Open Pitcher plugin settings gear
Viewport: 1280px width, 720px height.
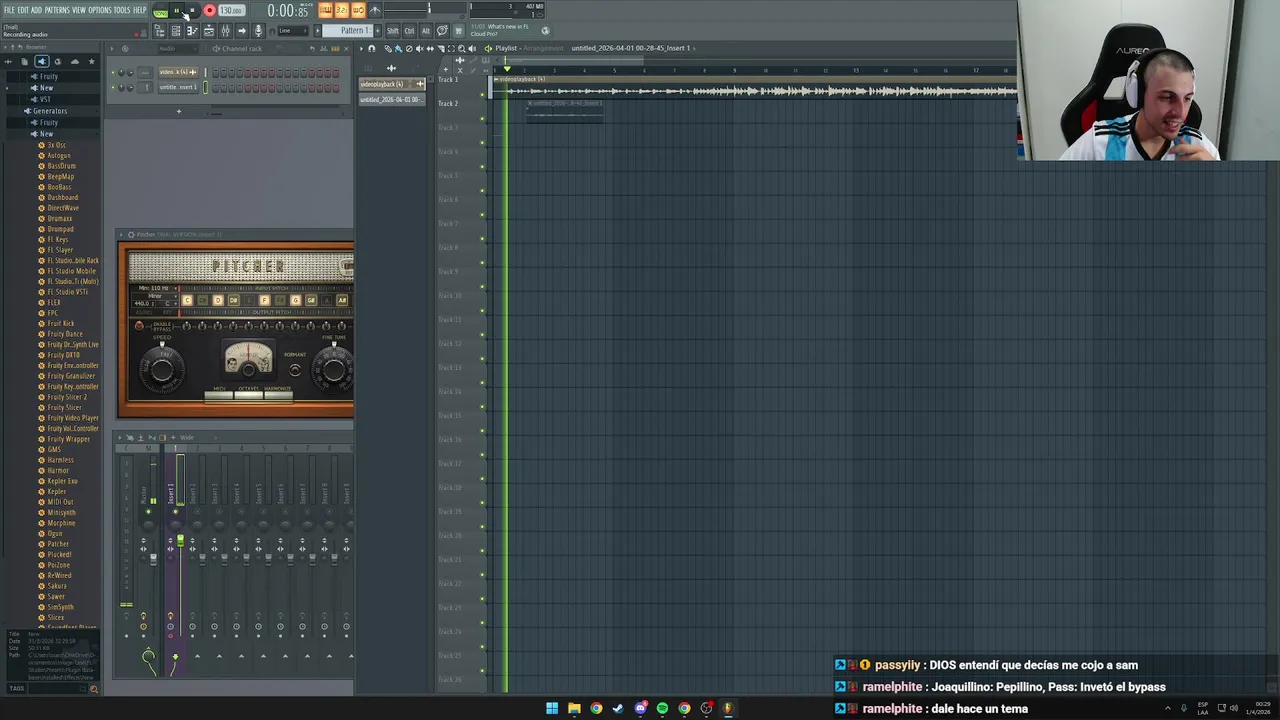(131, 235)
